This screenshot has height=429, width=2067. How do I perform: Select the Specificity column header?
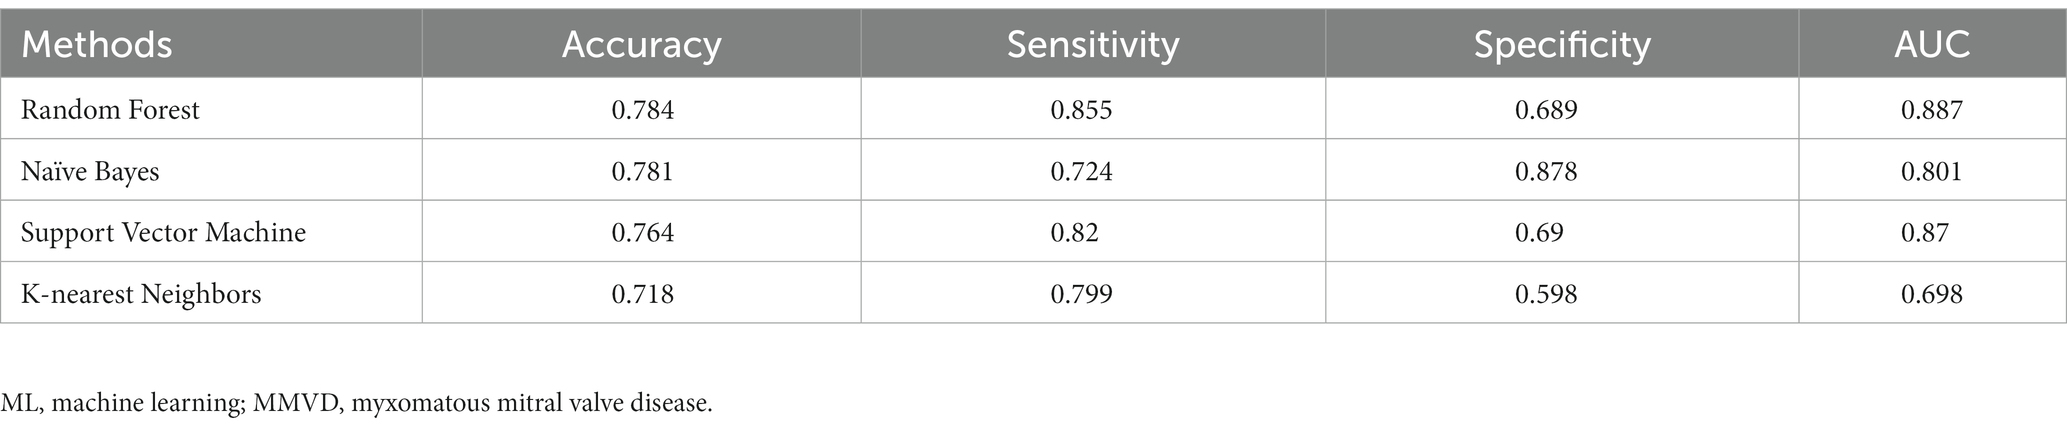(x=1562, y=45)
